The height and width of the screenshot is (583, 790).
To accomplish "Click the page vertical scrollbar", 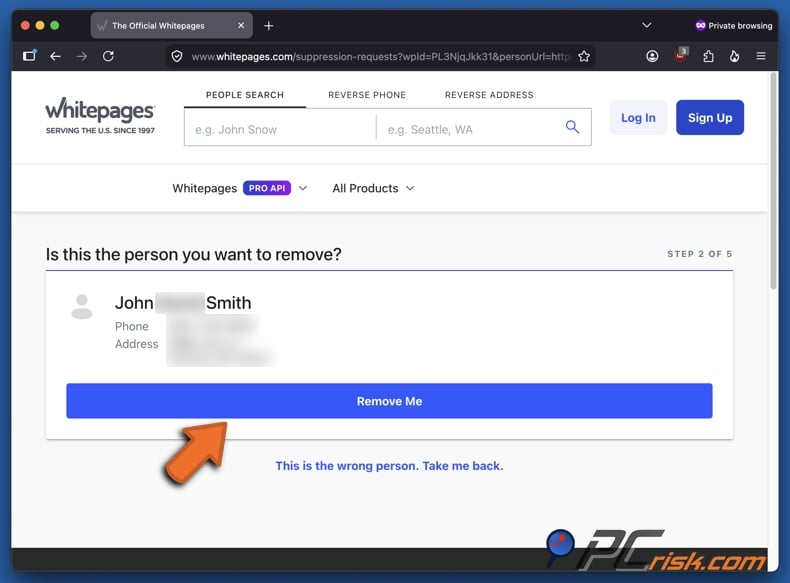I will pos(773,181).
